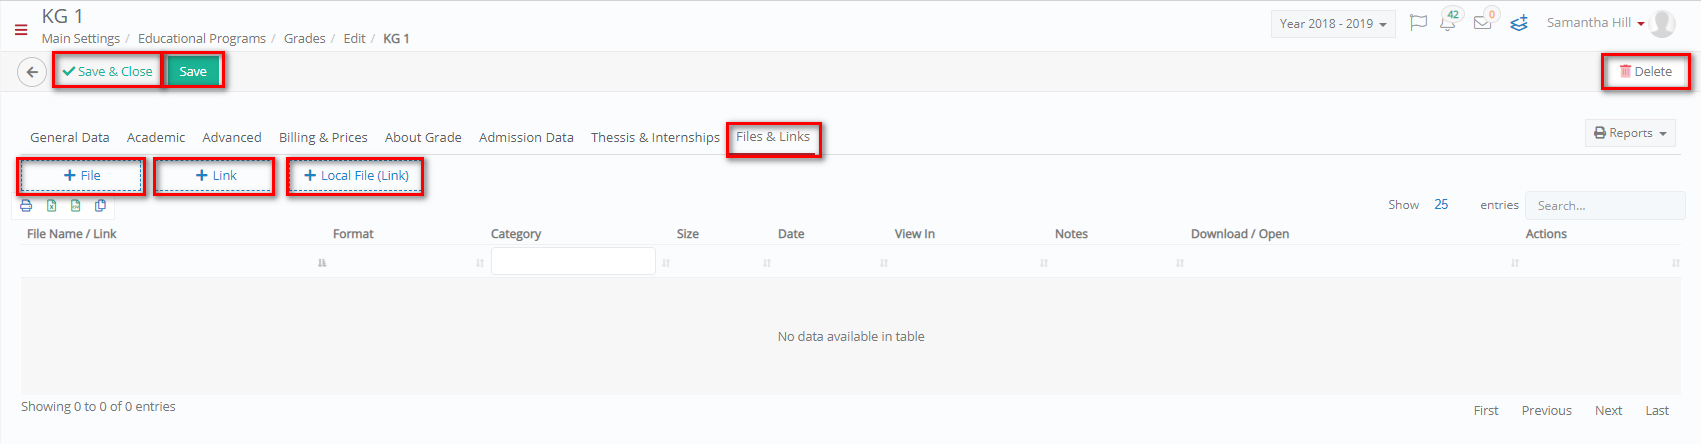This screenshot has height=444, width=1701.
Task: Sort by File Name / Link column
Action: click(72, 234)
